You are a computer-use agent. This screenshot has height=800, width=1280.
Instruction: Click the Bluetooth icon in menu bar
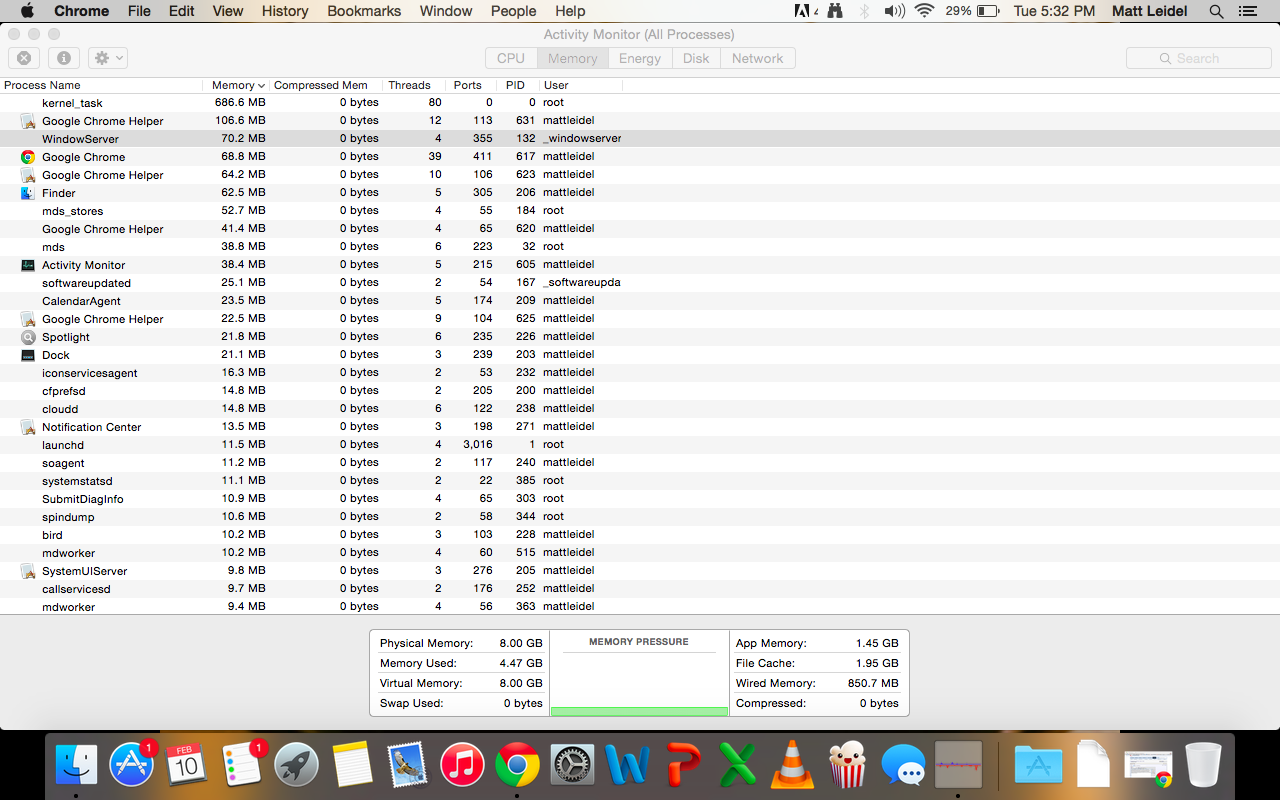tap(865, 11)
